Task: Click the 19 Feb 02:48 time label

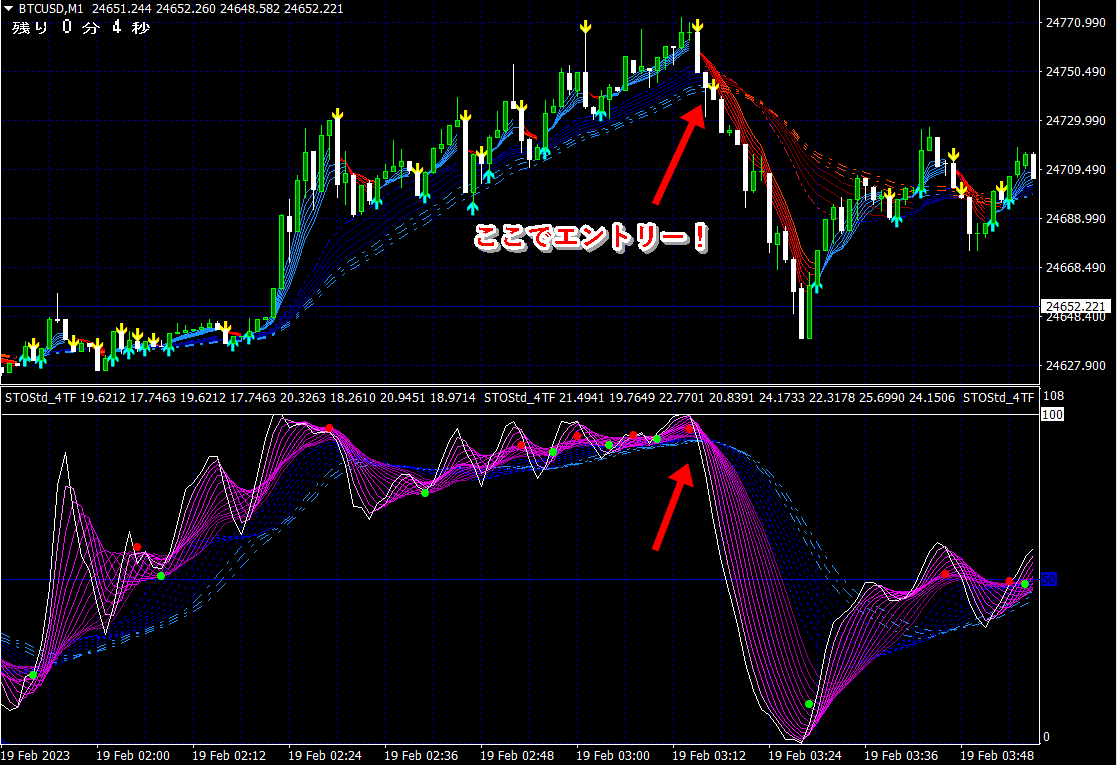Action: point(517,755)
